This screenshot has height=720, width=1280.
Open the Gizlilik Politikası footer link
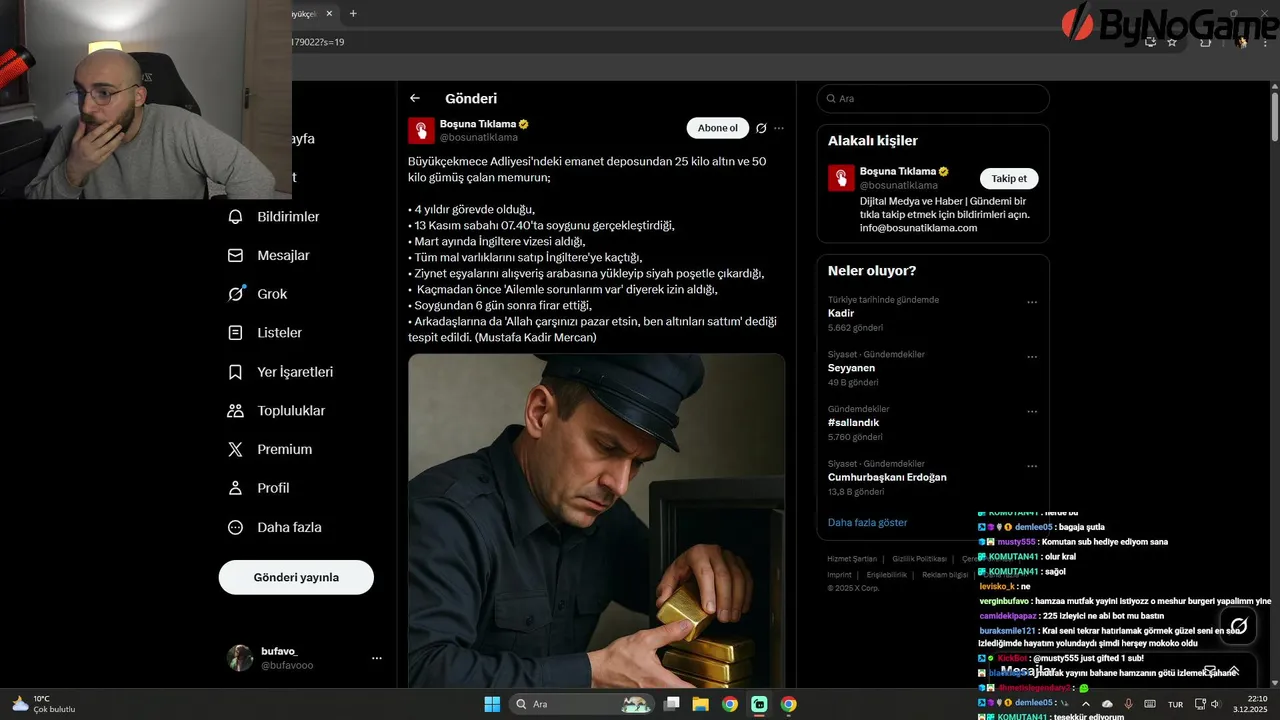[919, 559]
